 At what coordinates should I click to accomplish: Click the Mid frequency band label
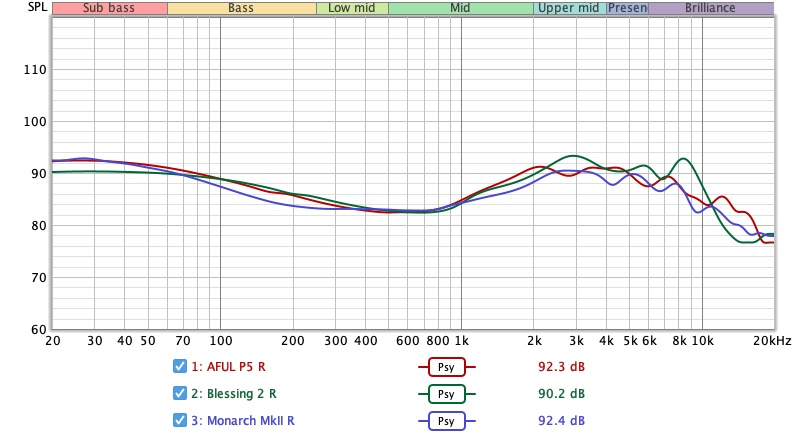(460, 8)
